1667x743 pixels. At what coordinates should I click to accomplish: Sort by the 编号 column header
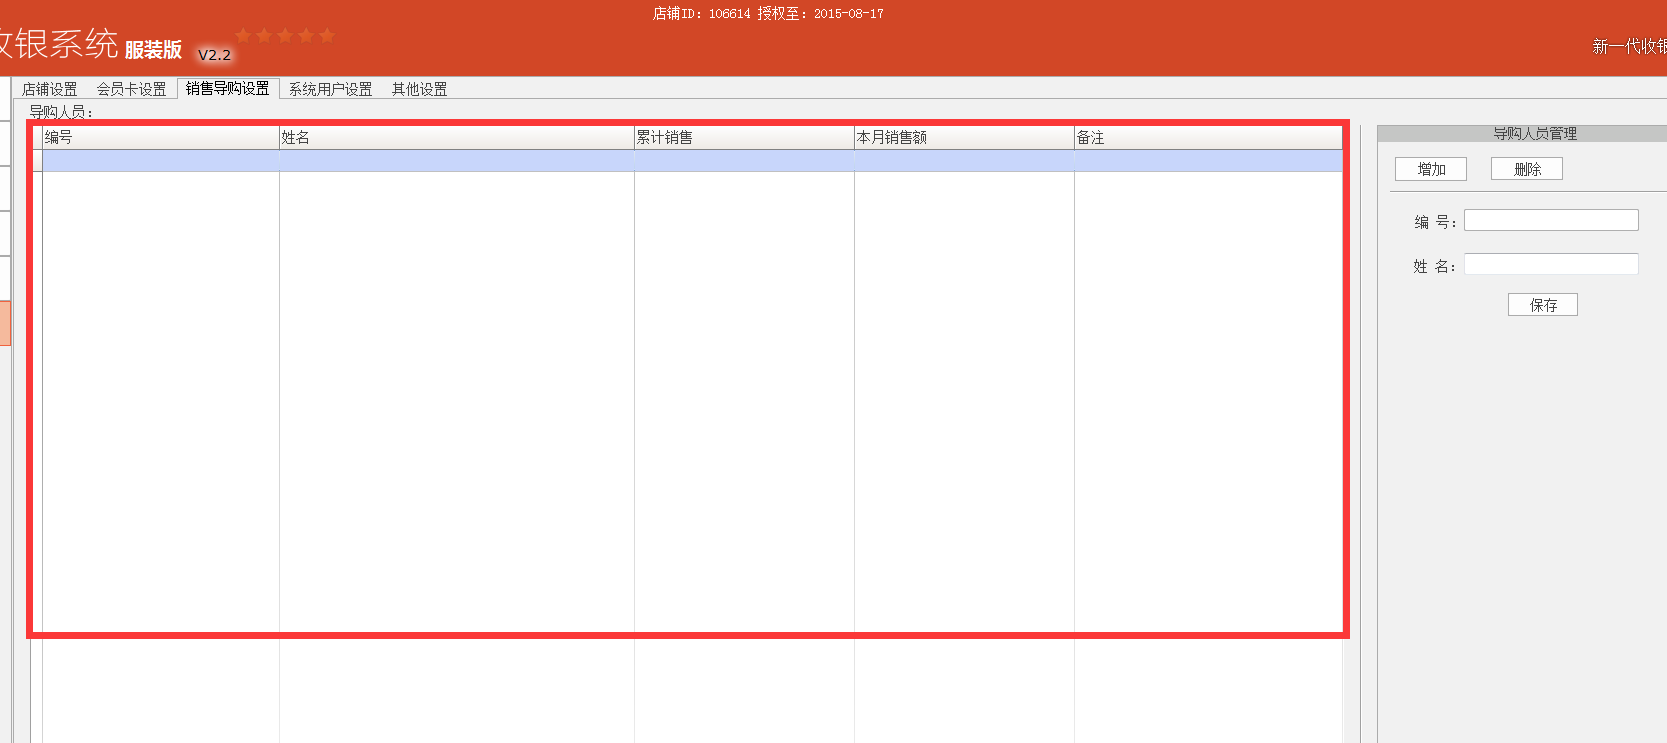(160, 138)
